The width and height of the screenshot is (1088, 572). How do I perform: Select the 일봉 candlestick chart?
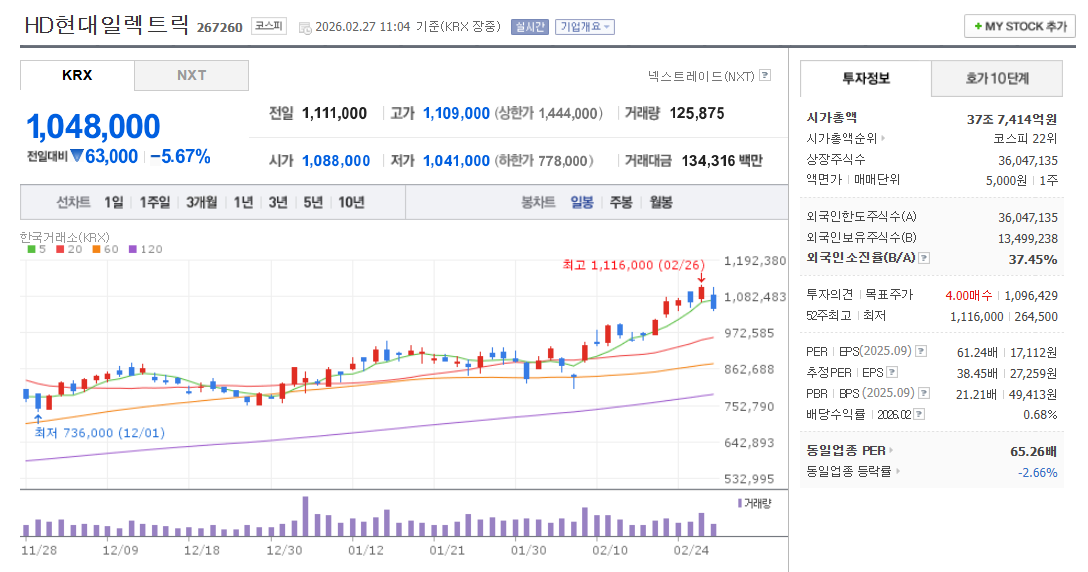coord(581,202)
